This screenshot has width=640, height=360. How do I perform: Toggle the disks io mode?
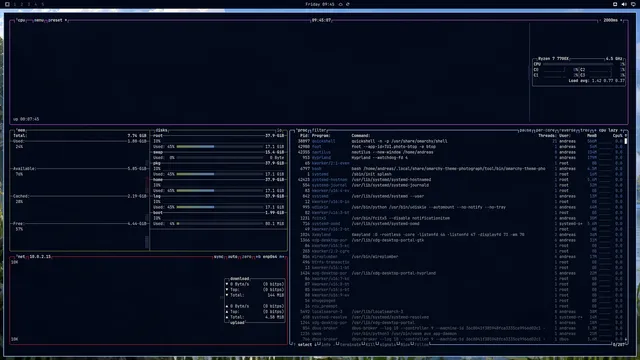[280, 130]
